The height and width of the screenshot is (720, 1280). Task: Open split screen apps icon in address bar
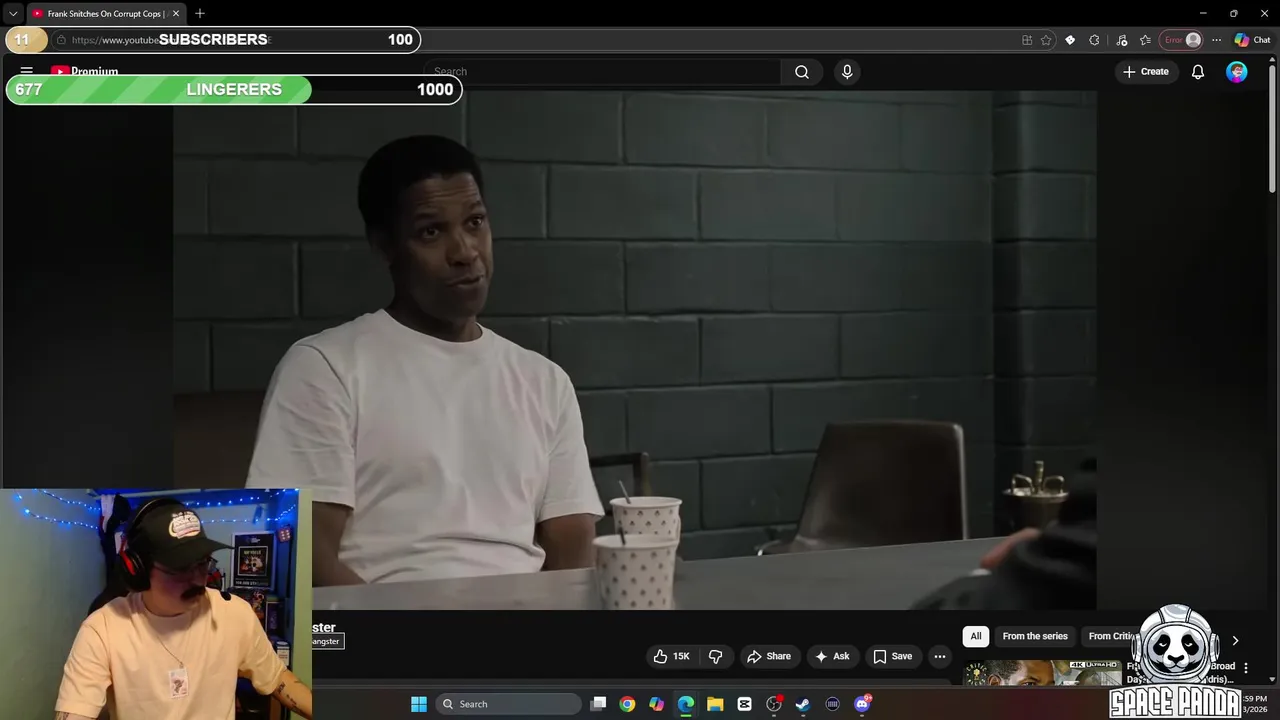click(x=1027, y=40)
